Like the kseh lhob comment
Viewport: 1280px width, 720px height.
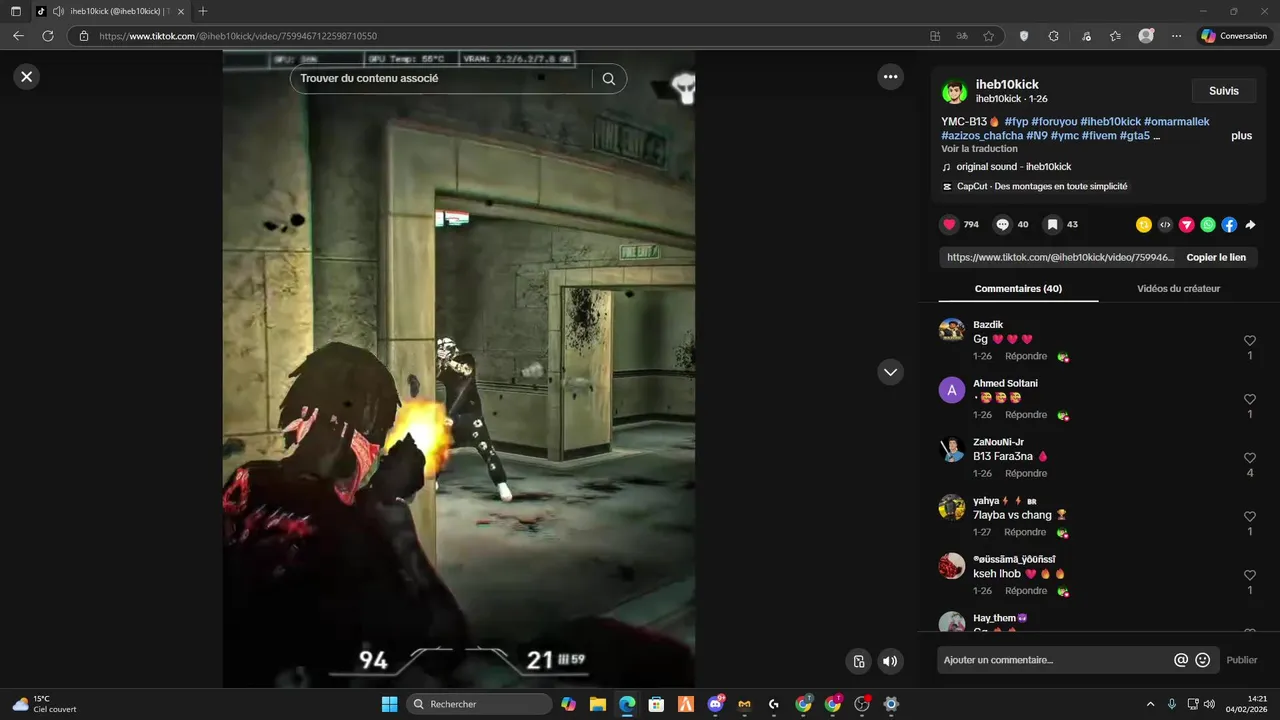click(x=1249, y=576)
